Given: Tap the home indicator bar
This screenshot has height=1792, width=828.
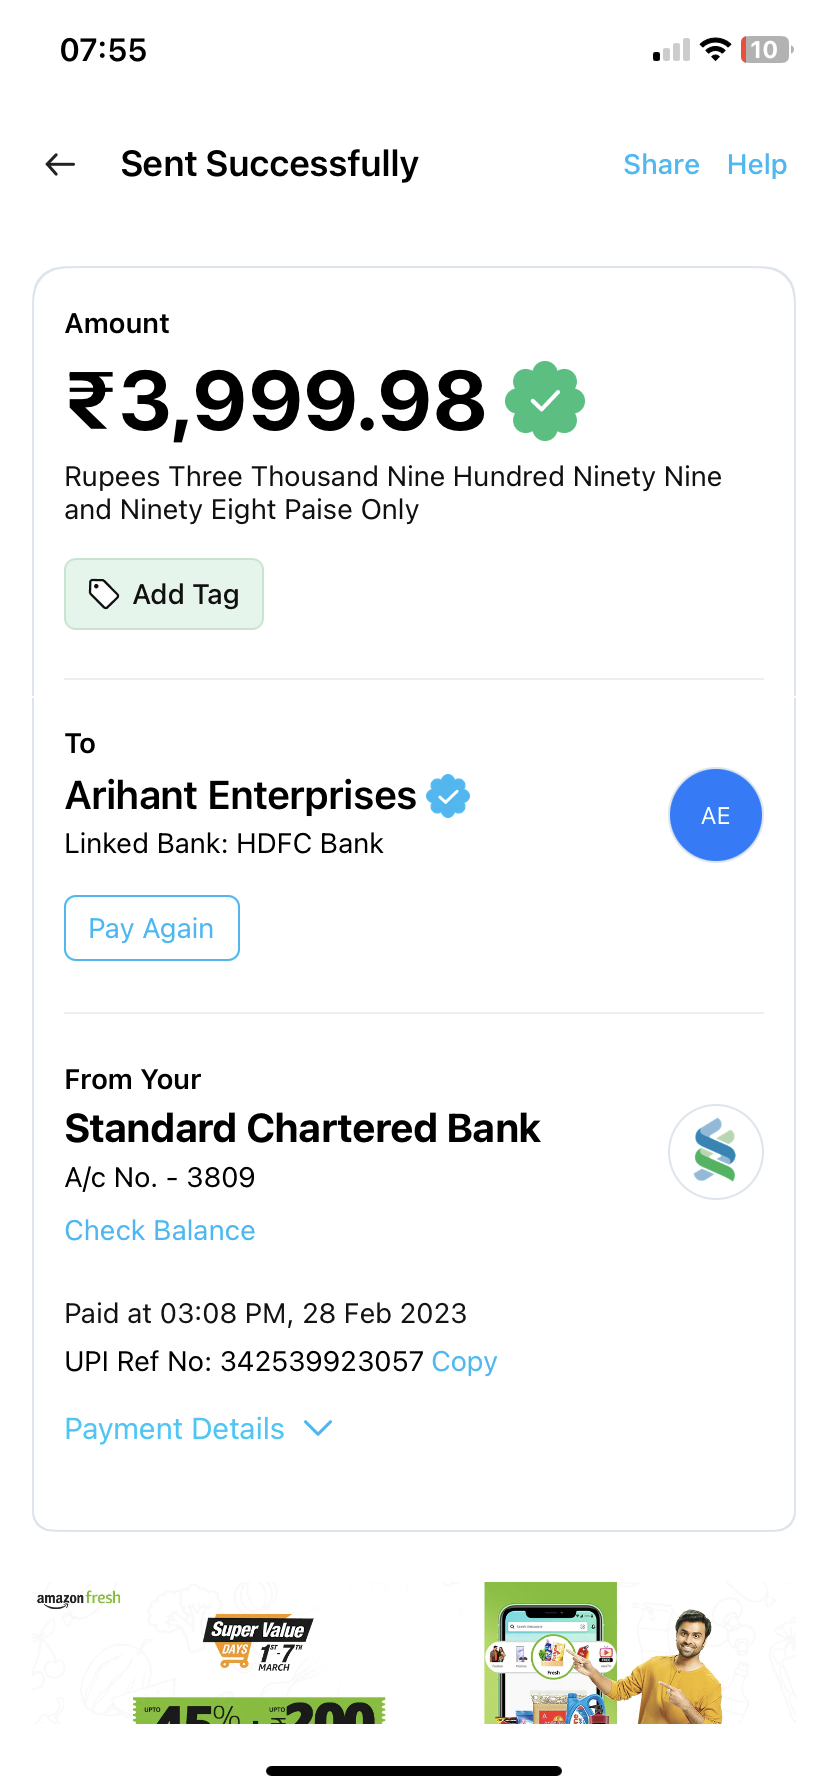Looking at the screenshot, I should tap(414, 1771).
